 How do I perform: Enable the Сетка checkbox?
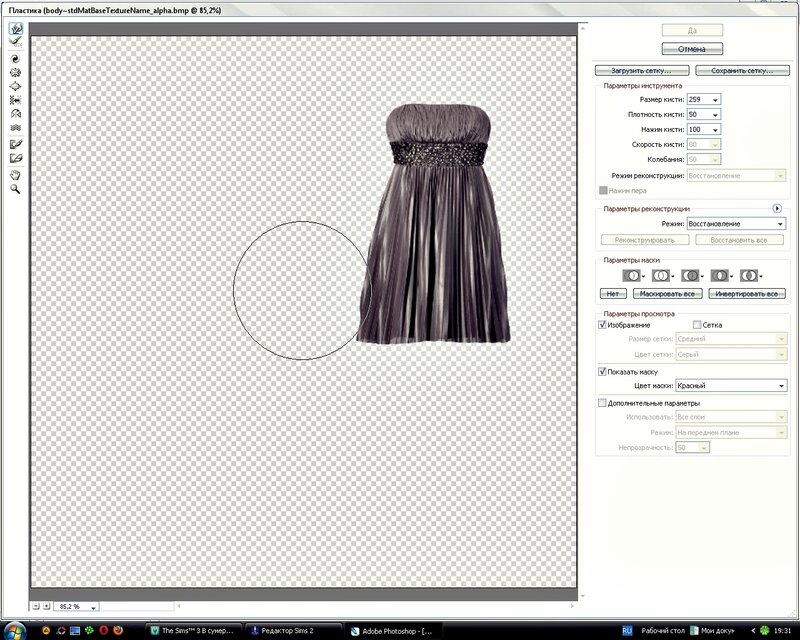point(697,325)
